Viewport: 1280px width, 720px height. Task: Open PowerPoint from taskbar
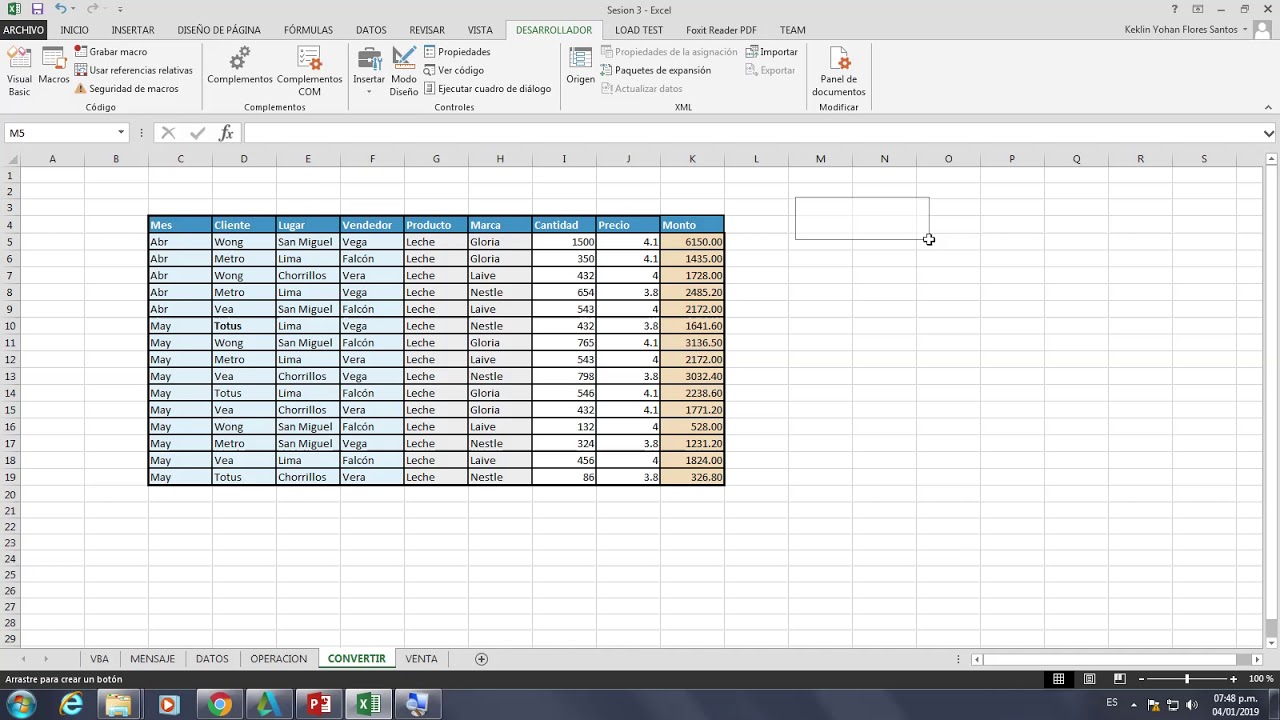pos(319,705)
